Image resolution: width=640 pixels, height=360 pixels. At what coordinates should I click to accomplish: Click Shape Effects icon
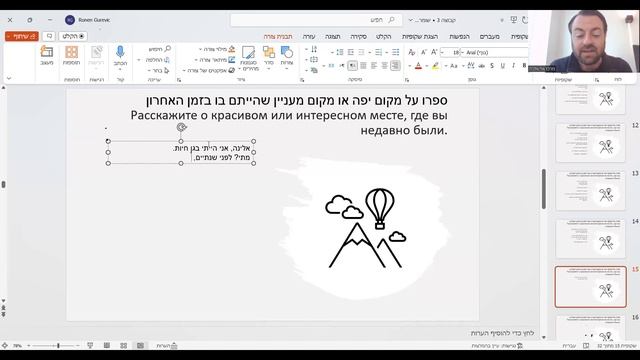231,70
